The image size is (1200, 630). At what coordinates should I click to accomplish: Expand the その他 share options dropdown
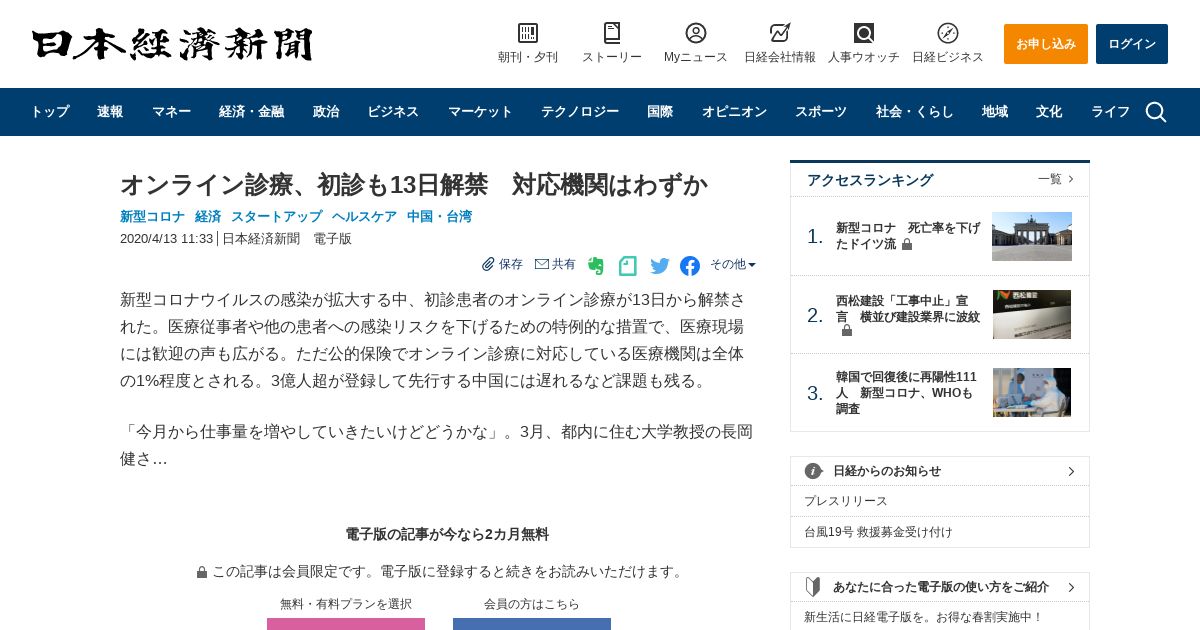(x=733, y=264)
